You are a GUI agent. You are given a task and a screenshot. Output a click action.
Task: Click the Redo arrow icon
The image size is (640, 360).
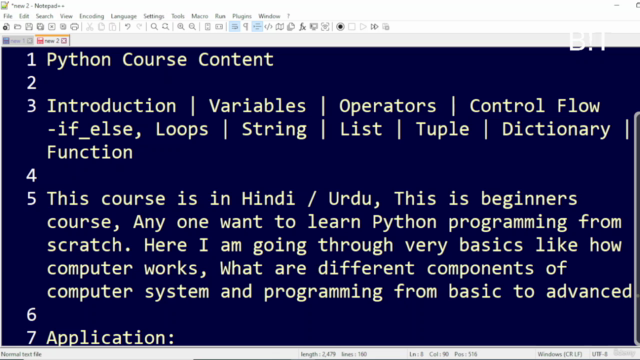pos(139,27)
